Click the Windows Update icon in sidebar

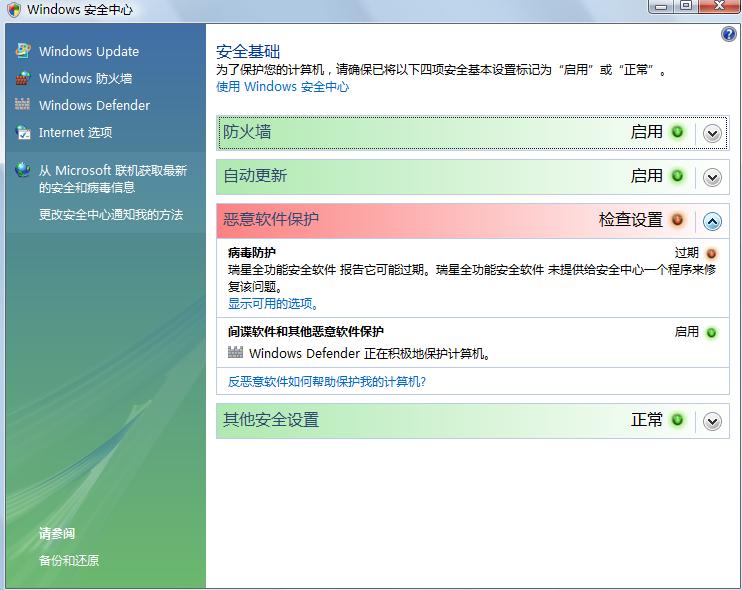click(23, 50)
